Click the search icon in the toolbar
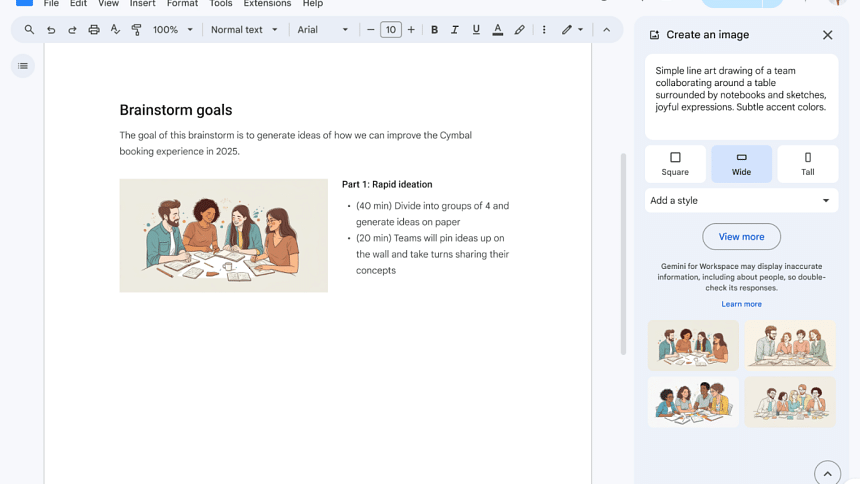Image resolution: width=860 pixels, height=484 pixels. click(x=29, y=30)
